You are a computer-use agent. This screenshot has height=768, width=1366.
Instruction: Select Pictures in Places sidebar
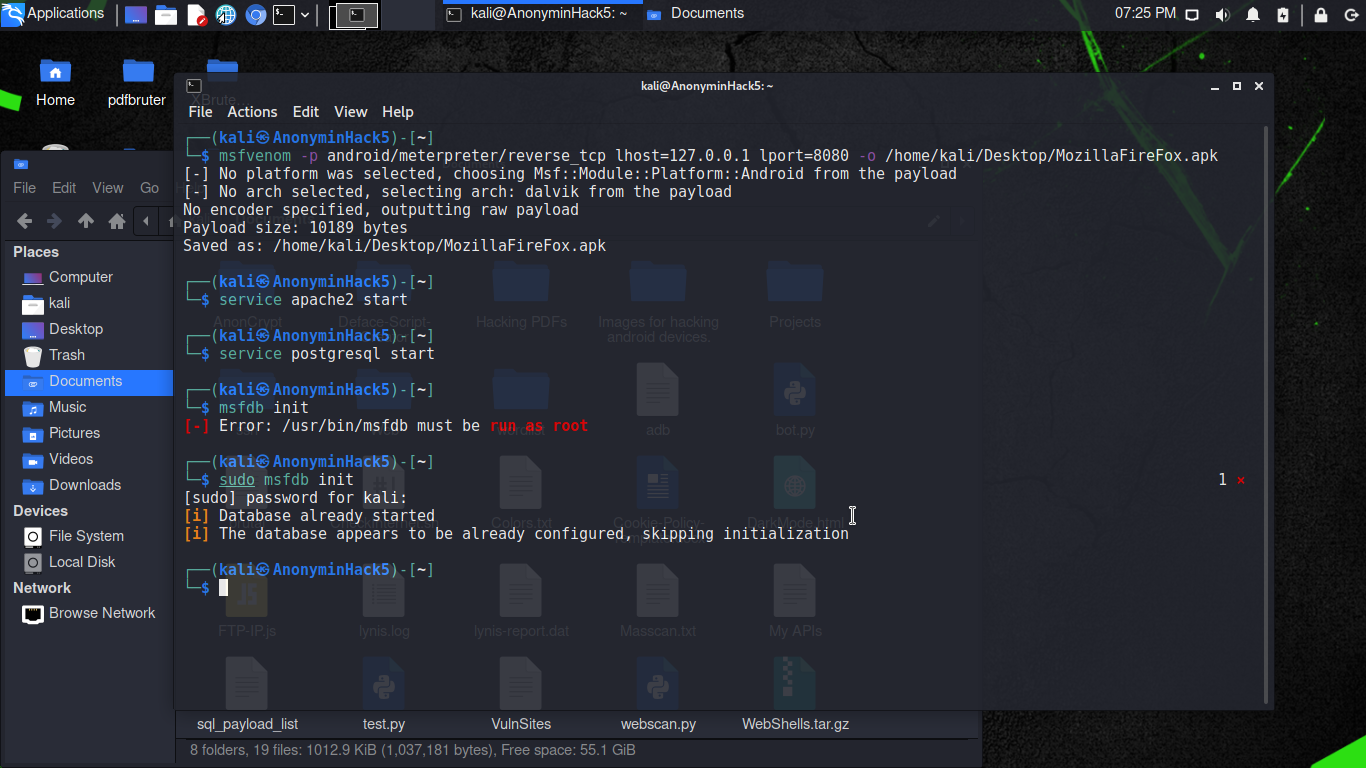click(x=89, y=433)
